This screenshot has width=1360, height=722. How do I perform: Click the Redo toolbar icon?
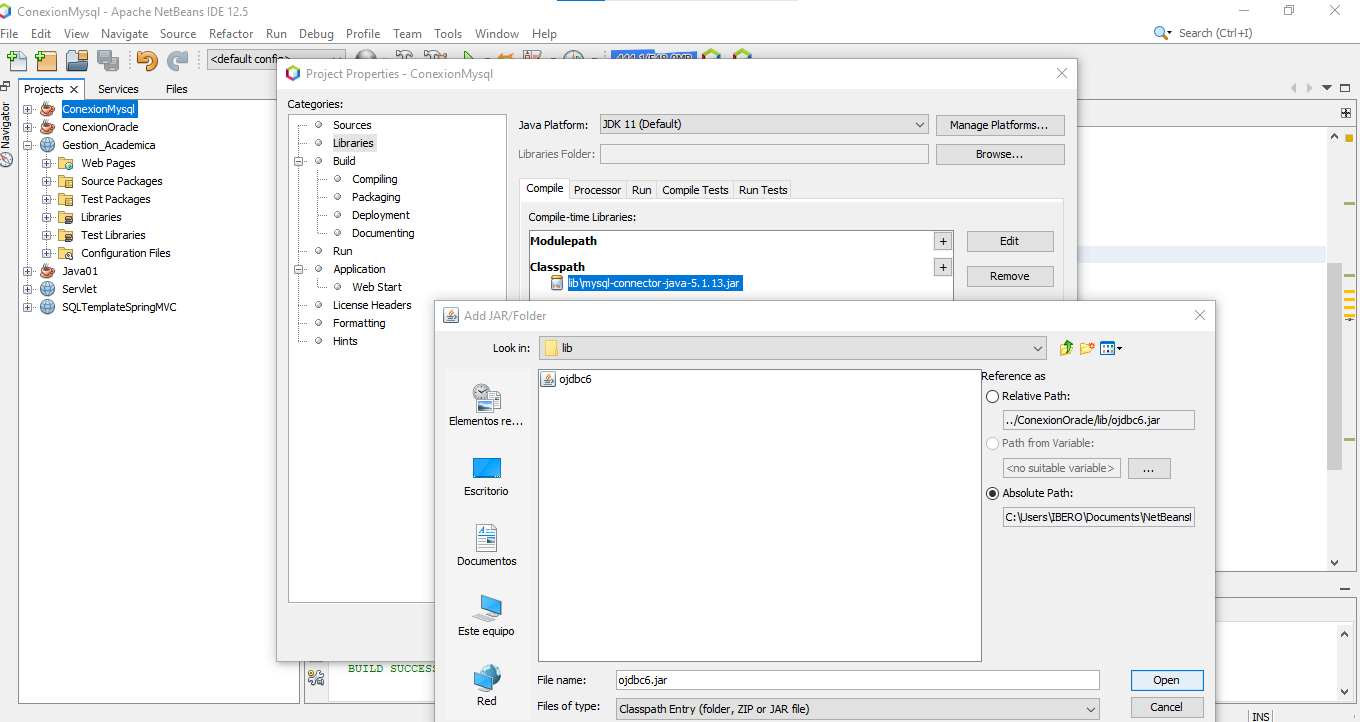coord(178,60)
